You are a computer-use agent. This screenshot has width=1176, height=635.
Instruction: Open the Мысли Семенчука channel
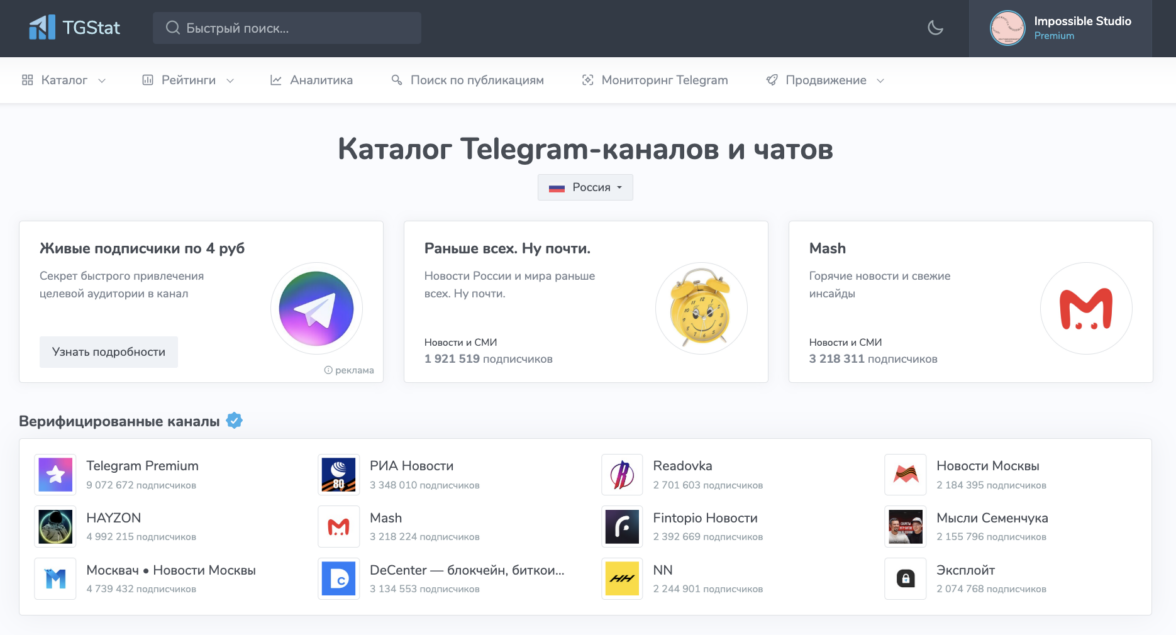992,518
